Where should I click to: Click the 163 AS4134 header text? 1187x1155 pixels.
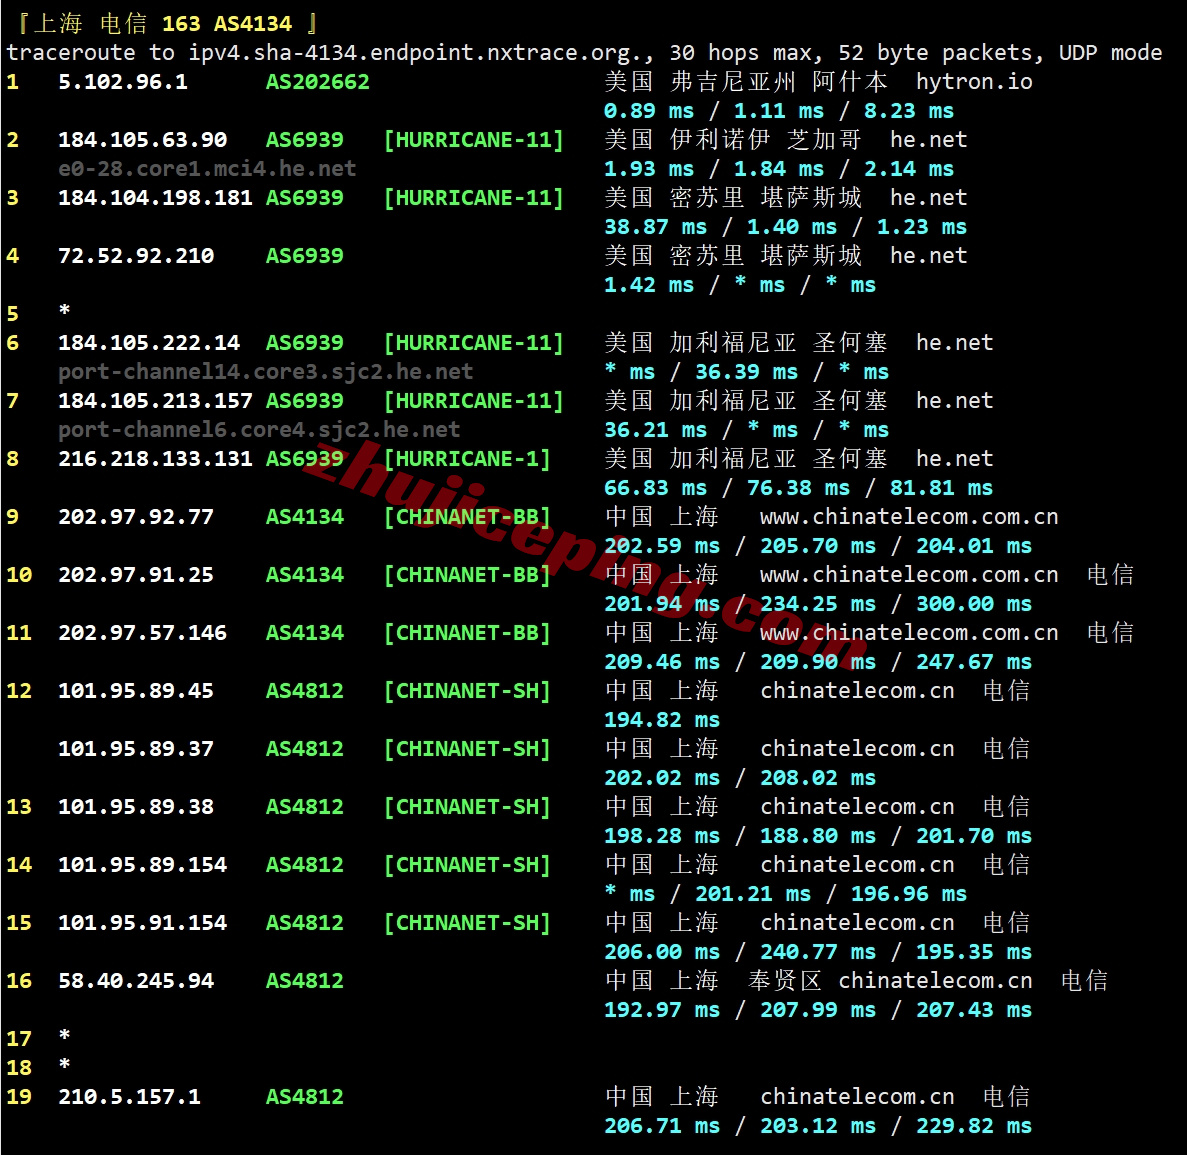point(227,24)
